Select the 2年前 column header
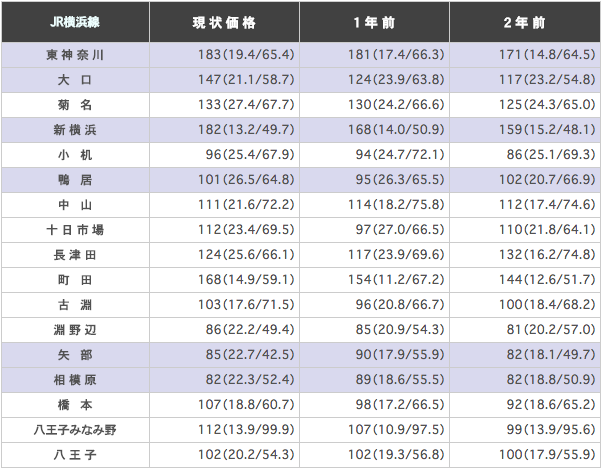This screenshot has width=604, height=470. (x=524, y=22)
